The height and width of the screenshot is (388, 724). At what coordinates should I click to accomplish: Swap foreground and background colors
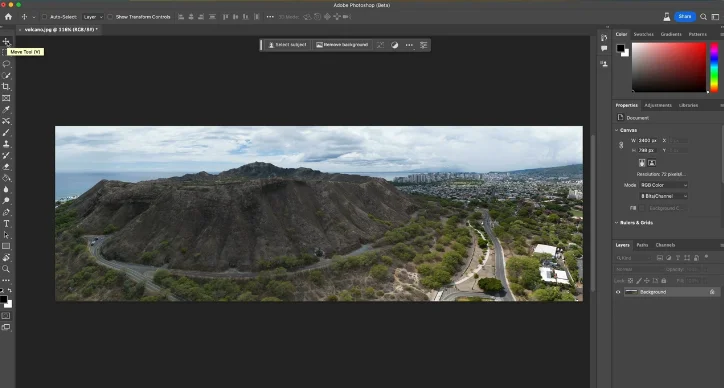(x=10, y=291)
